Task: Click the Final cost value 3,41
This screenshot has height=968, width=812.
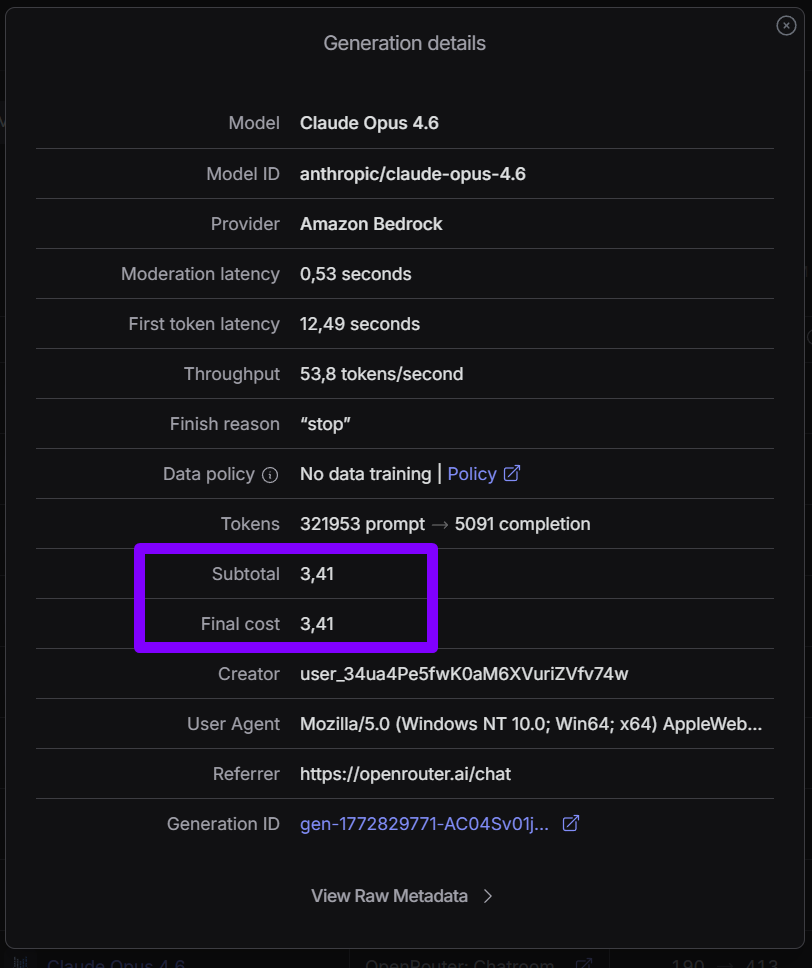Action: coord(317,624)
